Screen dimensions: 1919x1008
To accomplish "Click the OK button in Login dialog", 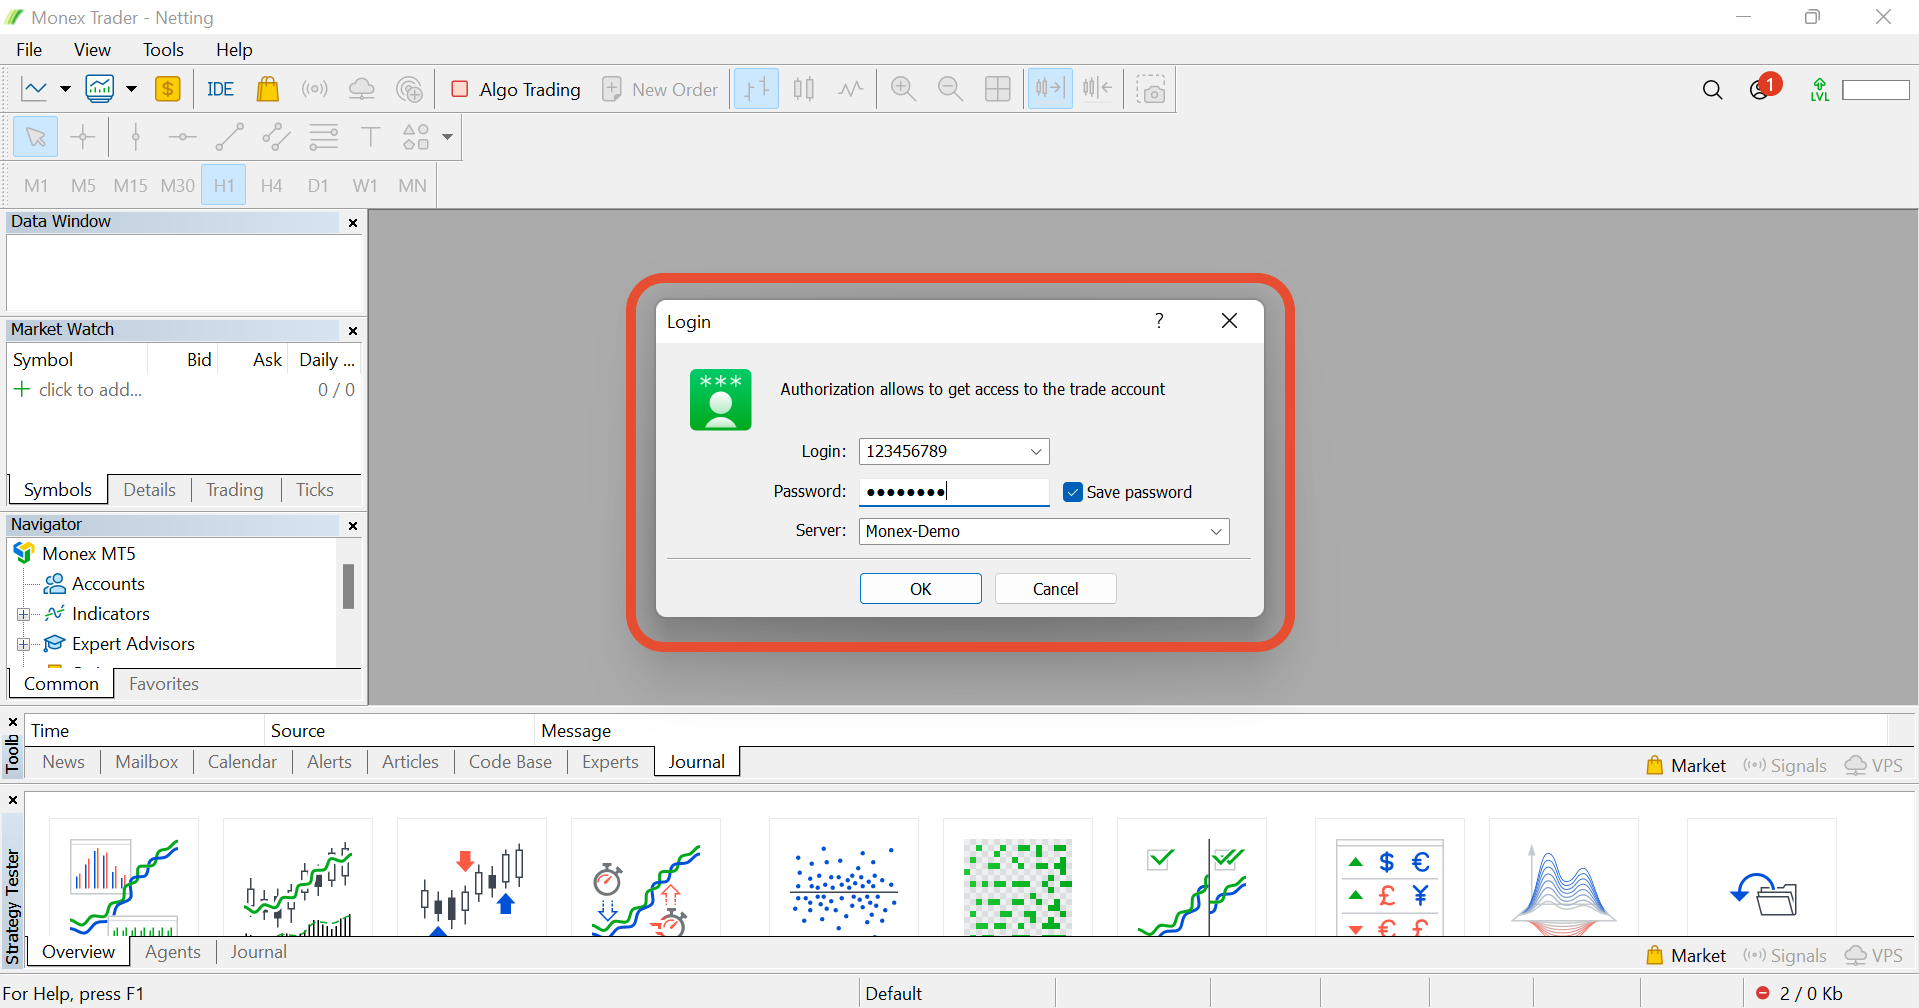I will point(920,589).
